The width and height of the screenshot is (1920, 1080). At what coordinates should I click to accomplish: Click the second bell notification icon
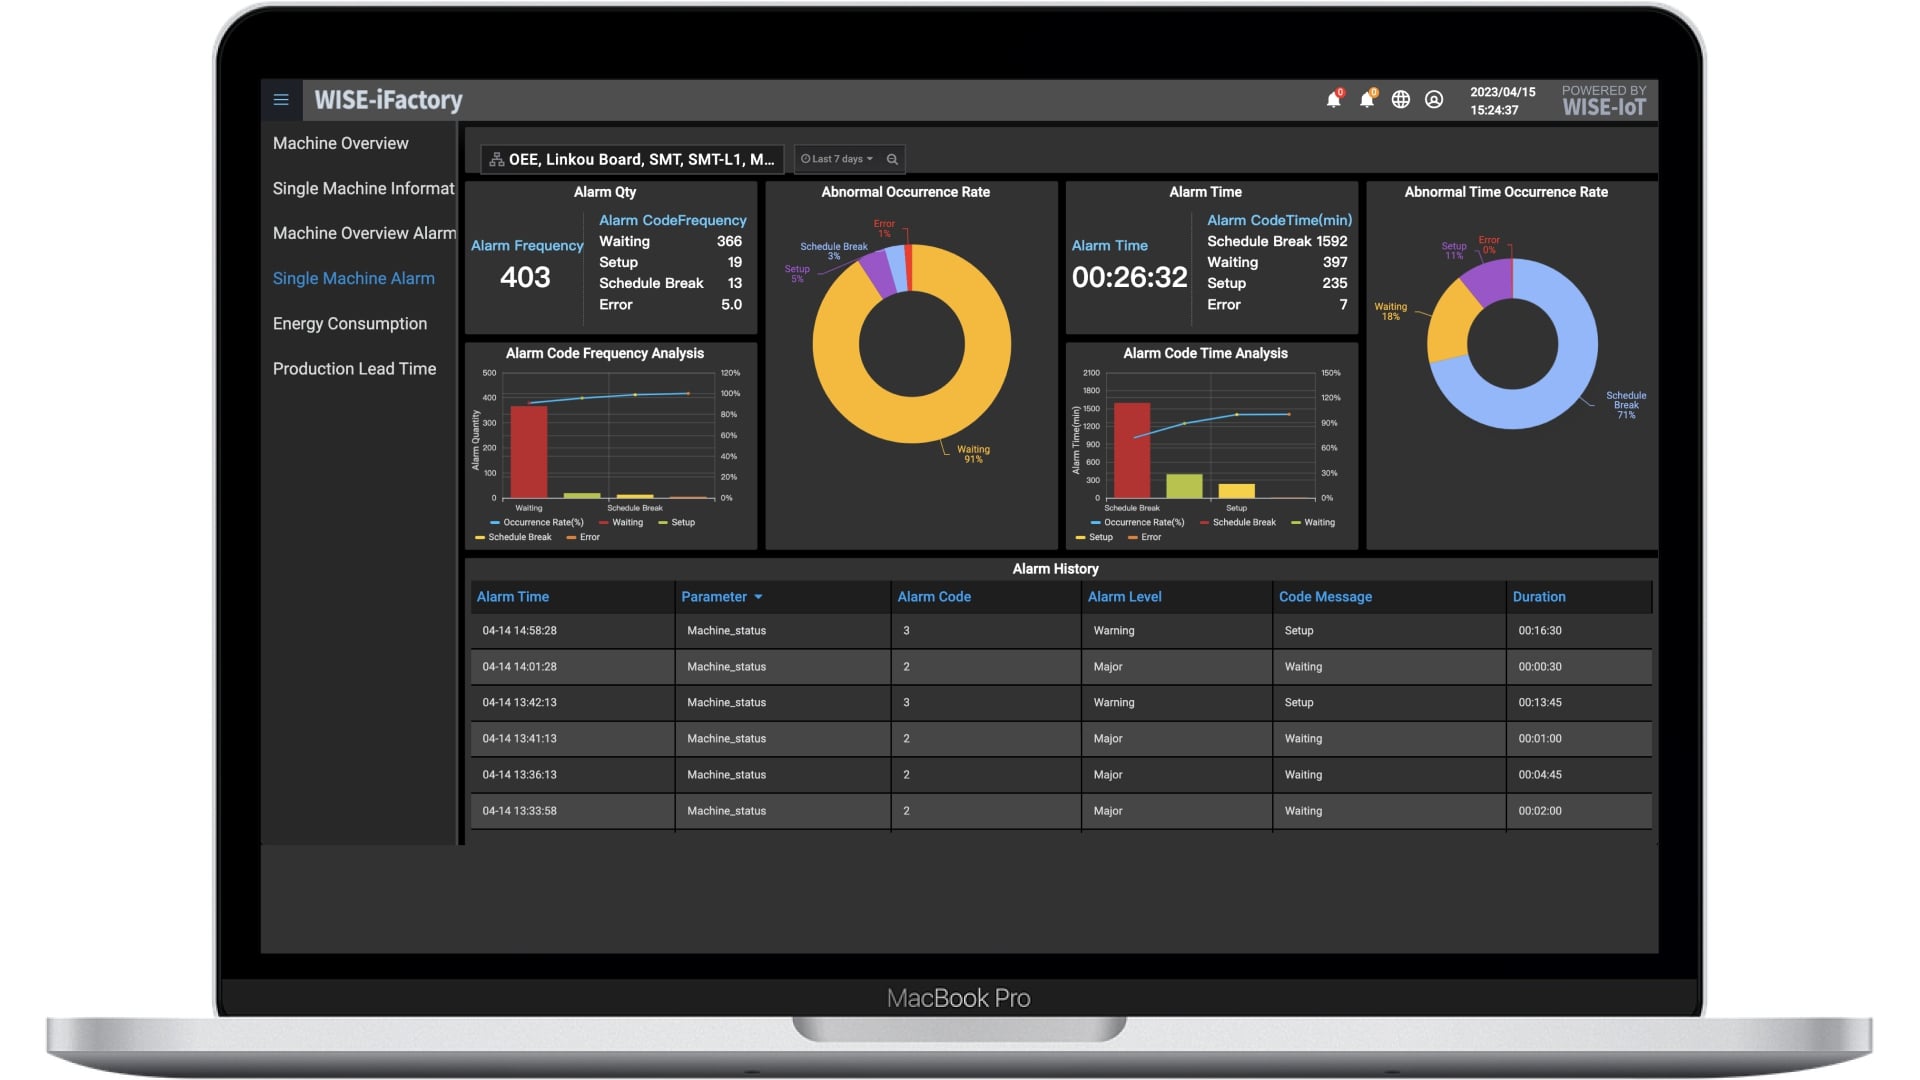click(x=1367, y=99)
